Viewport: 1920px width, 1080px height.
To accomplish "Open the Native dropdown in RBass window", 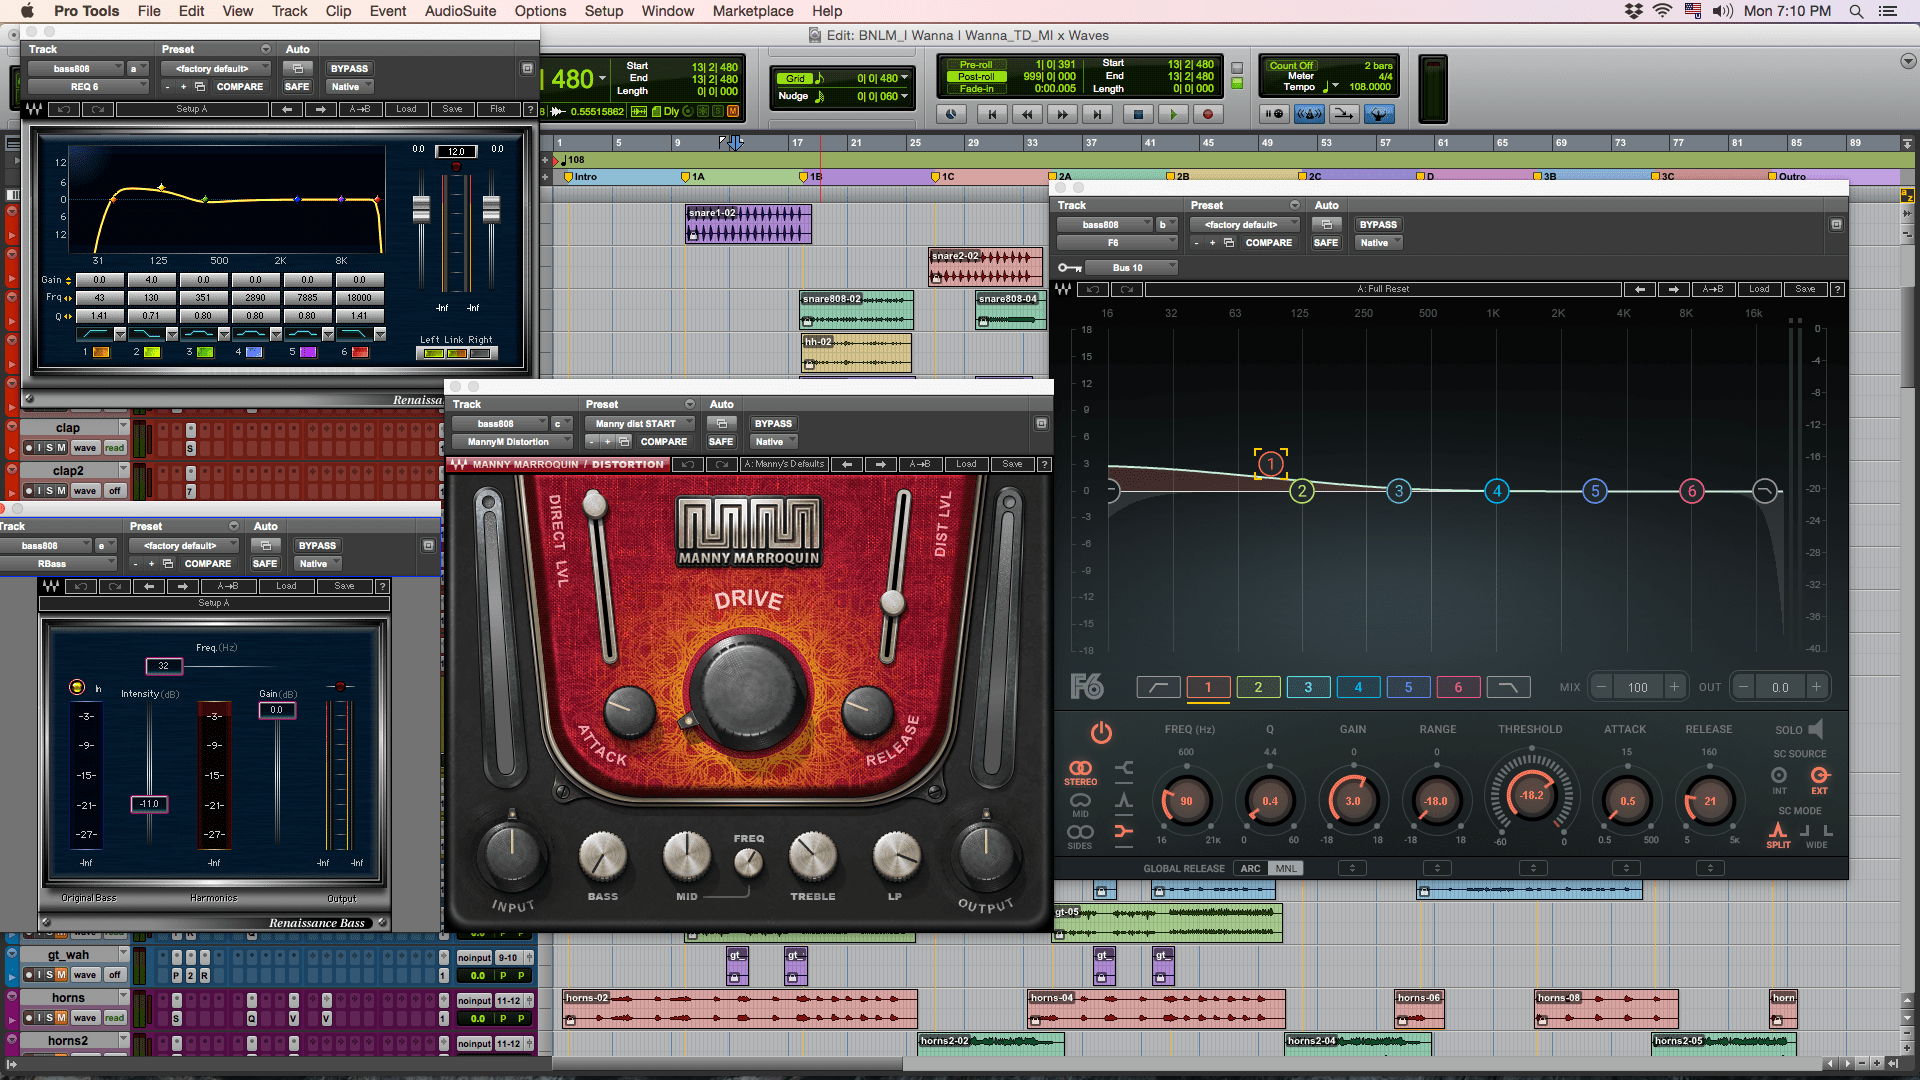I will [319, 564].
